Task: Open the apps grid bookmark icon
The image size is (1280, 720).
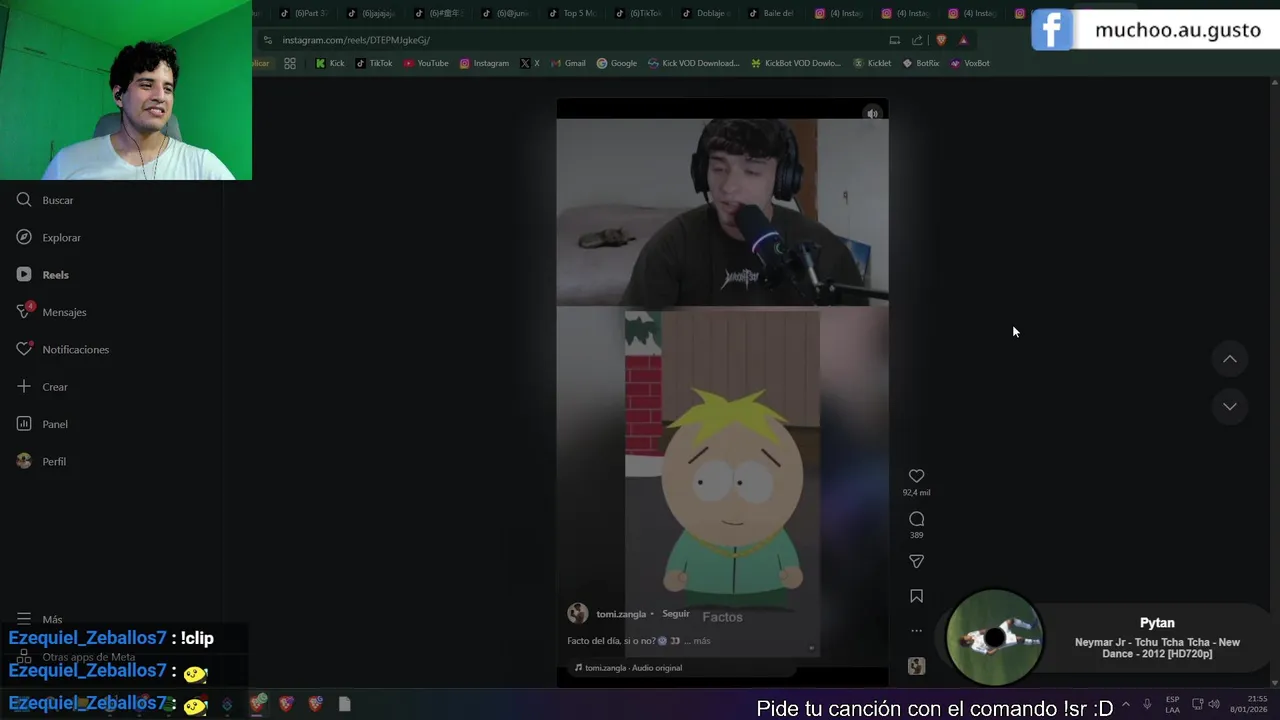Action: 290,63
